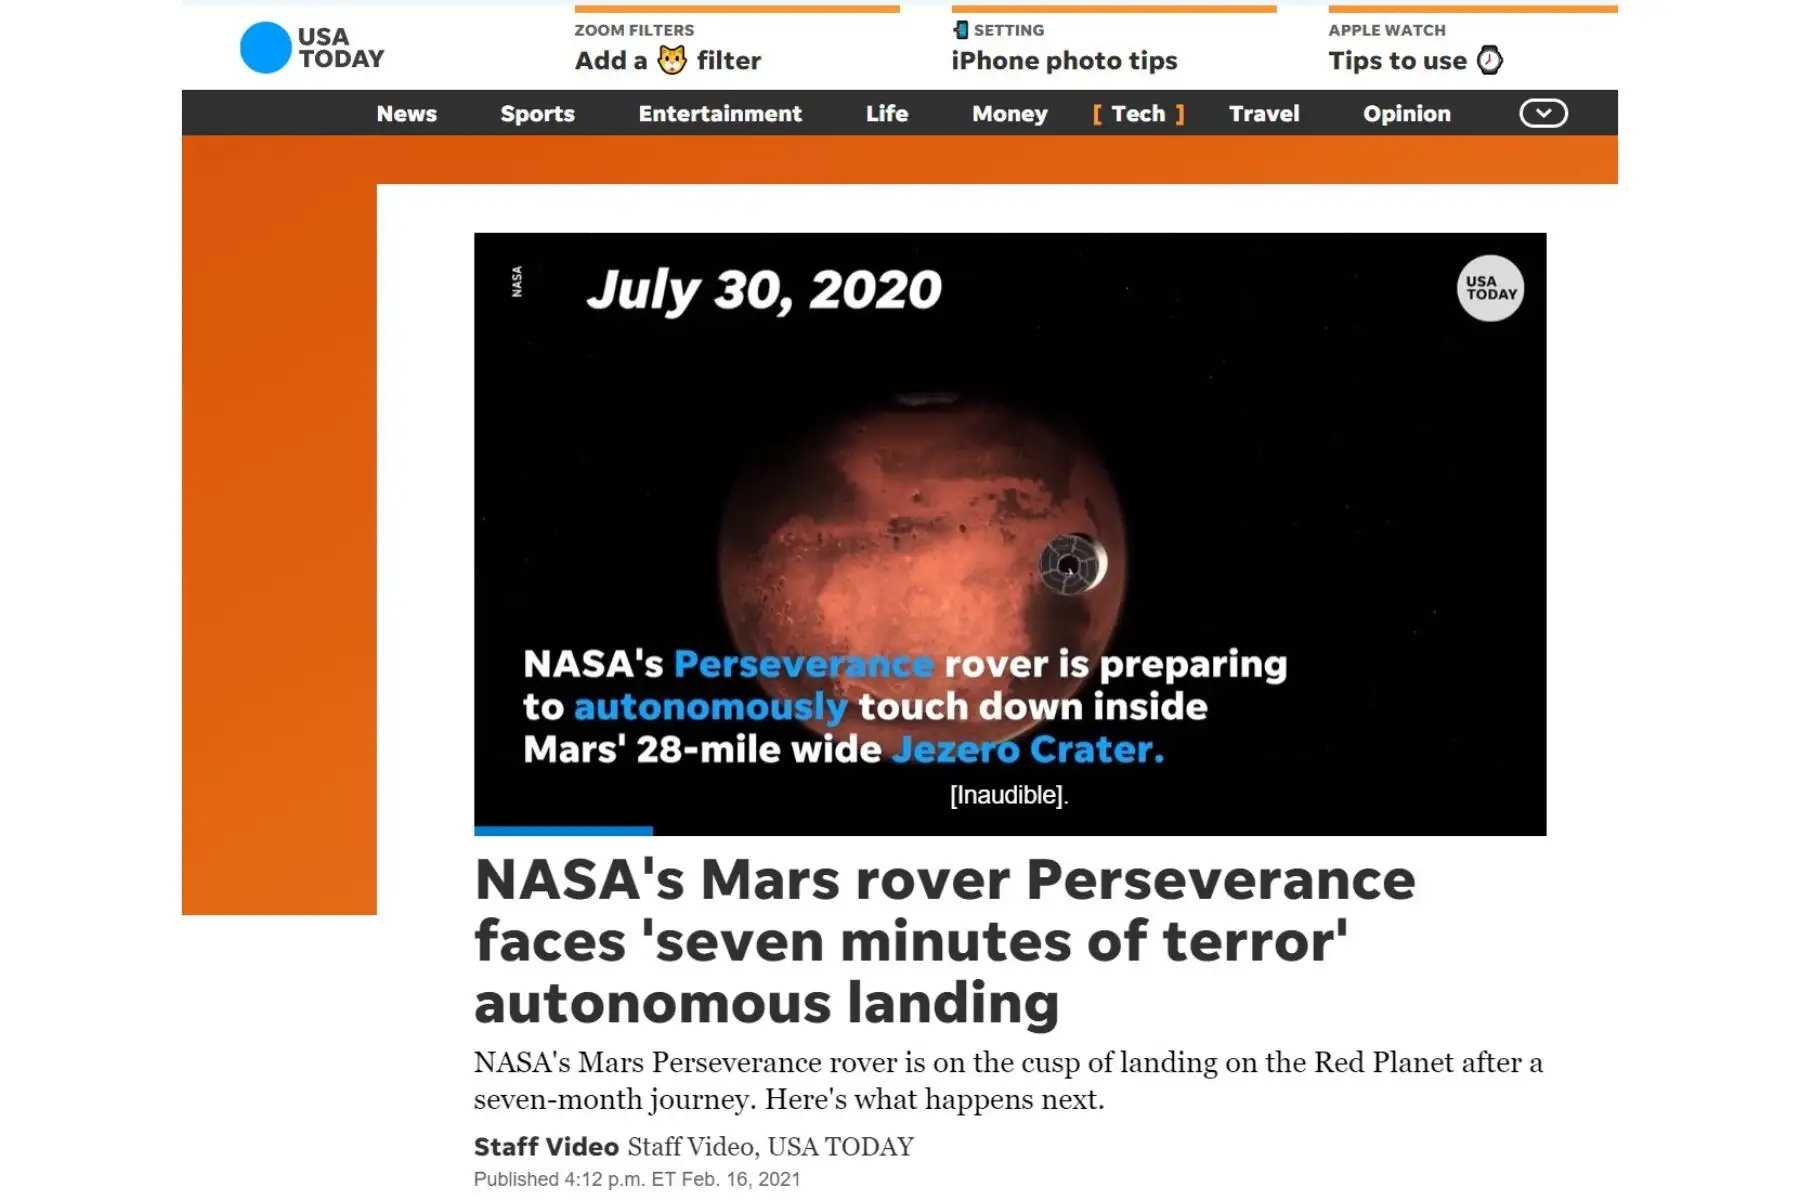Click the cat emoji in Zoom Filters promo
This screenshot has width=1800, height=1200.
(x=672, y=61)
